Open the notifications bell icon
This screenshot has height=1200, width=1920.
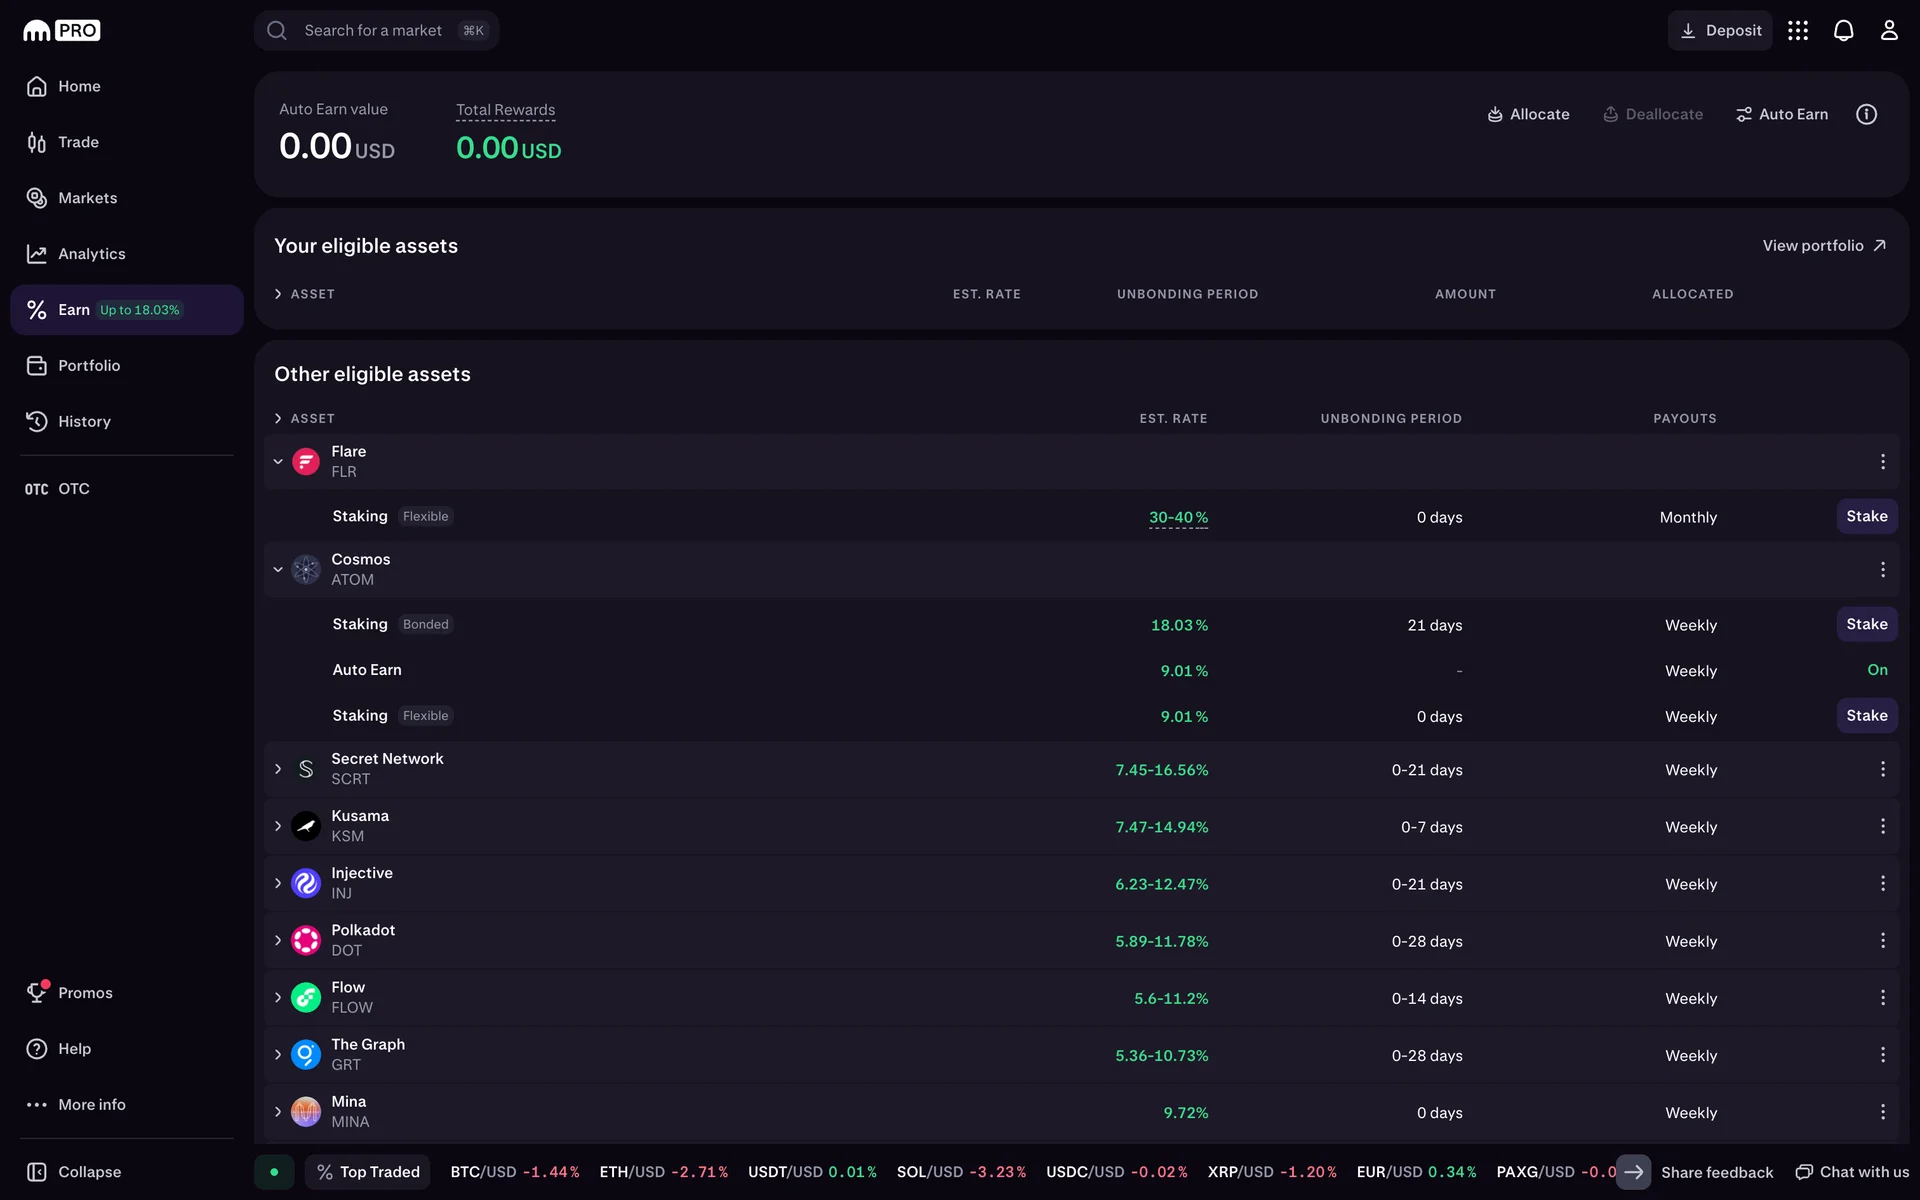pos(1843,31)
